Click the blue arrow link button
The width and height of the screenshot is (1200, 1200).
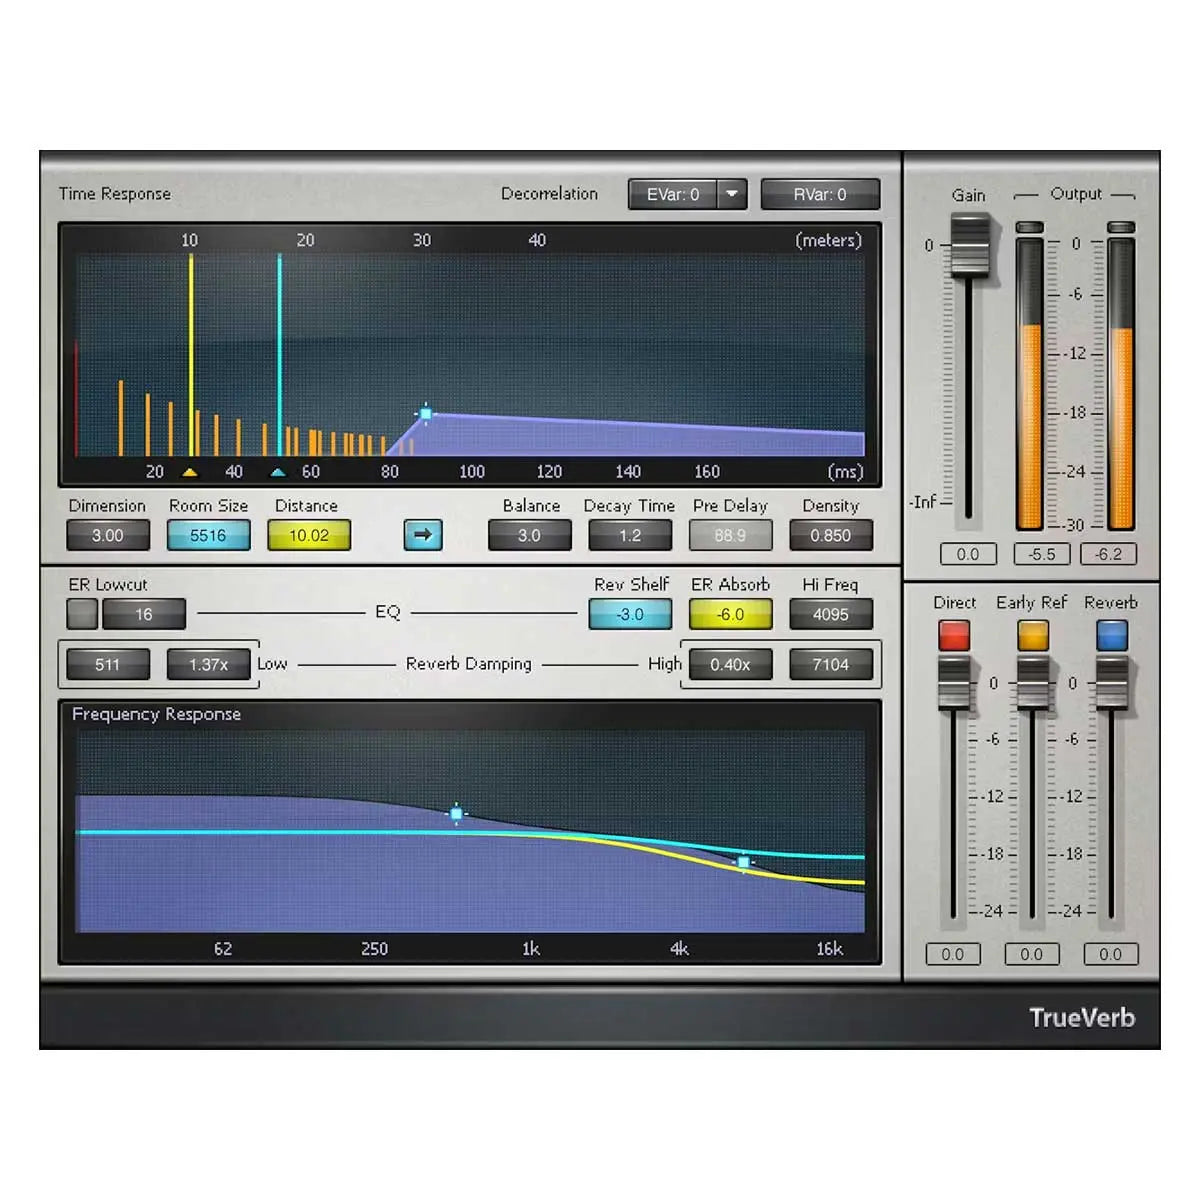[x=422, y=535]
